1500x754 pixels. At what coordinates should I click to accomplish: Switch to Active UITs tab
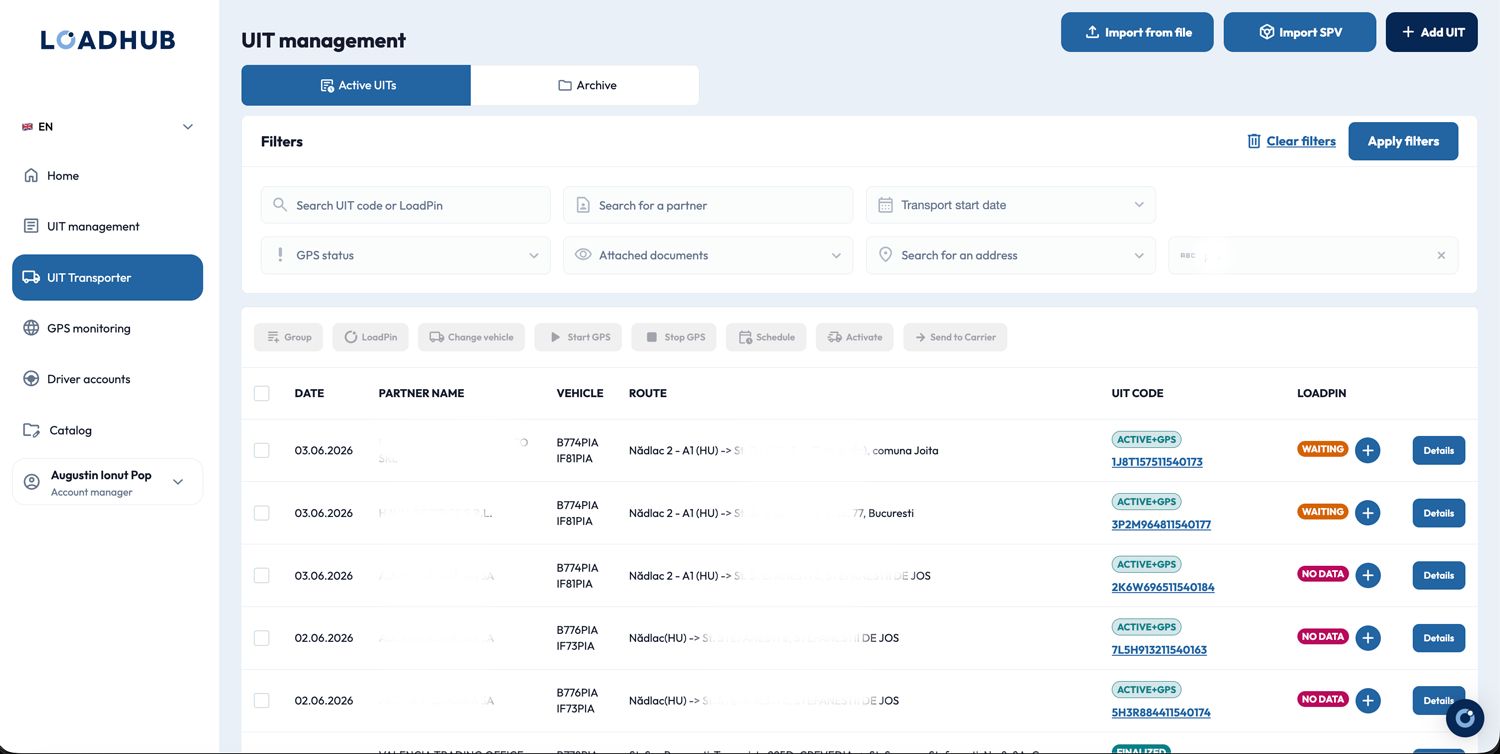point(356,85)
